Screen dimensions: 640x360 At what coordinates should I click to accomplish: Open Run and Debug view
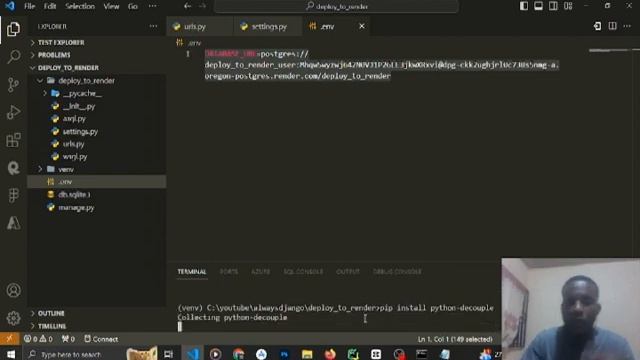coord(13,112)
